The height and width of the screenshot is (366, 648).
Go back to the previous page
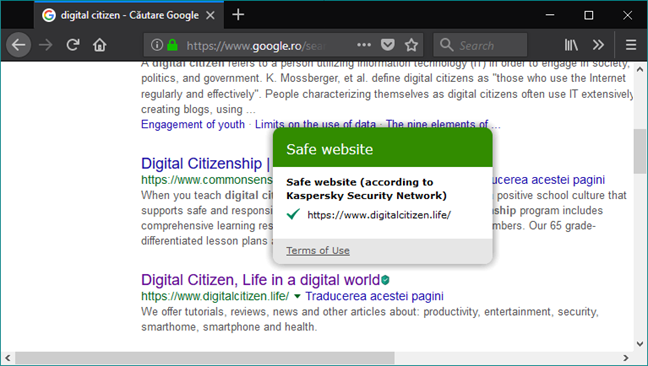(x=19, y=45)
